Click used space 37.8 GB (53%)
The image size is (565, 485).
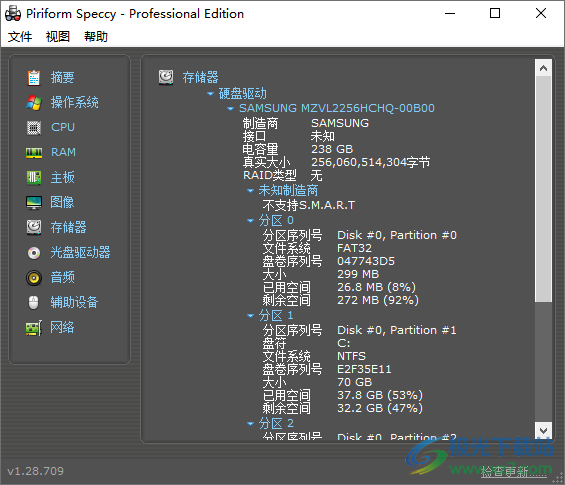[x=380, y=395]
